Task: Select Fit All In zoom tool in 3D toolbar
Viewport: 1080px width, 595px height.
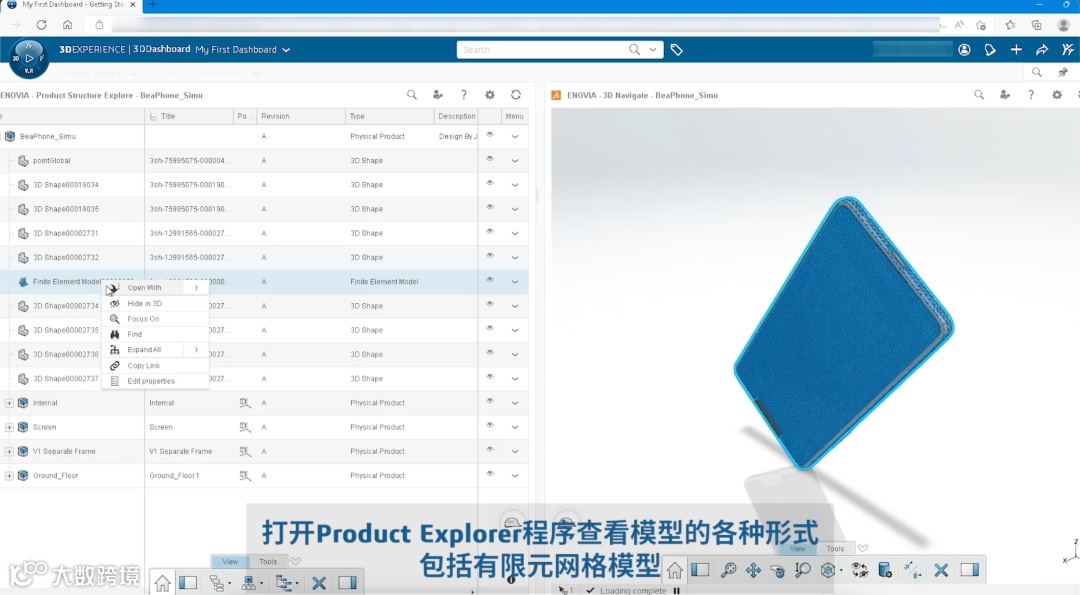Action: [x=728, y=570]
